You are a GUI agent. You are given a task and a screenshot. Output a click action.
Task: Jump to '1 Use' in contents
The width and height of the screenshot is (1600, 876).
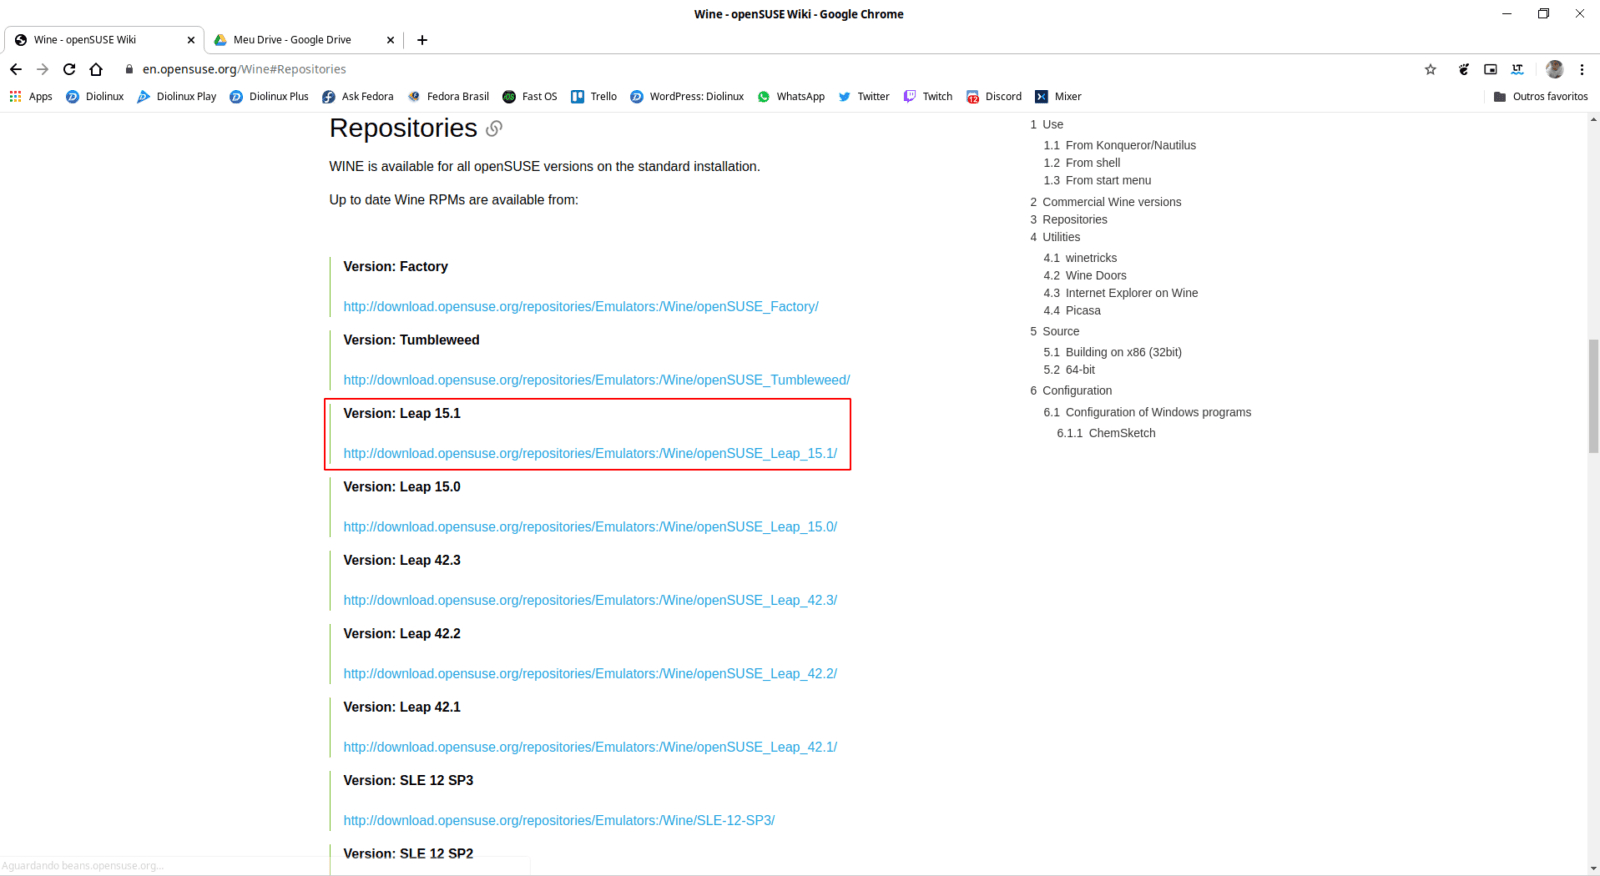[1047, 125]
